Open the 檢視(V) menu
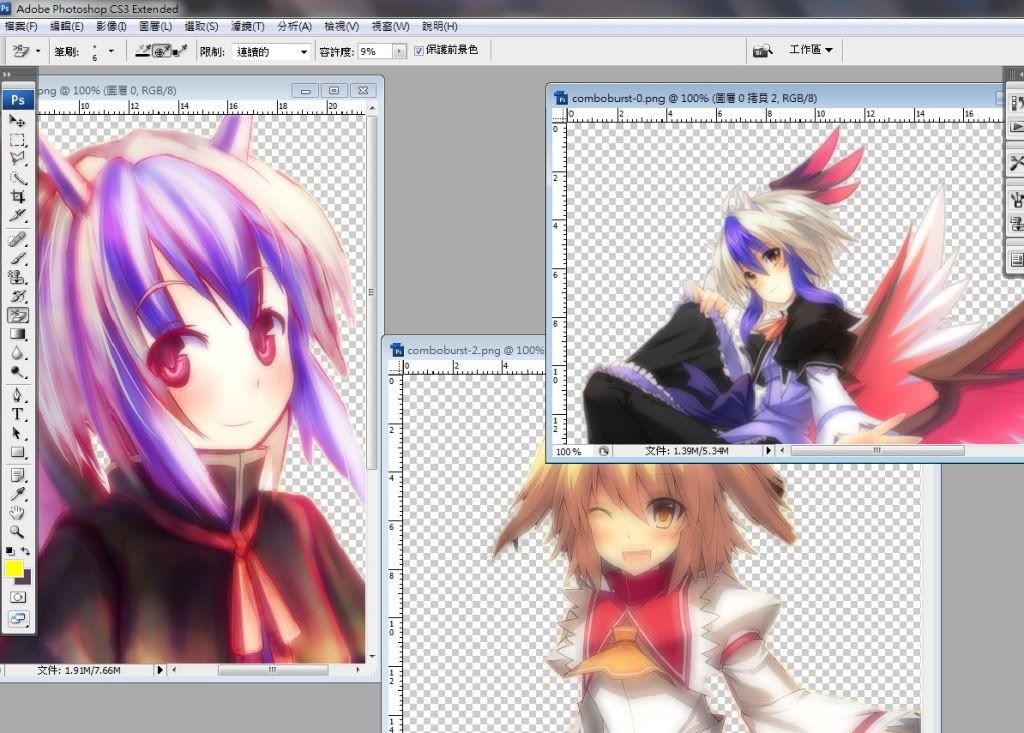Screen dimensions: 1024x733 [x=342, y=26]
